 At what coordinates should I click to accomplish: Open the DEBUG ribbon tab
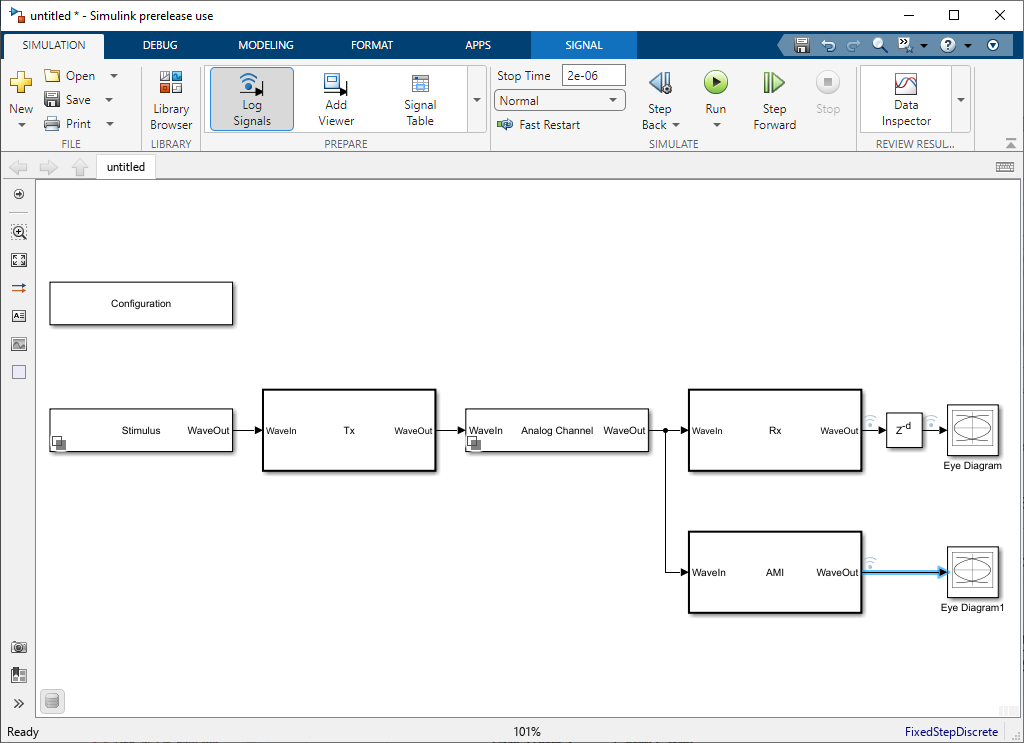coord(160,45)
